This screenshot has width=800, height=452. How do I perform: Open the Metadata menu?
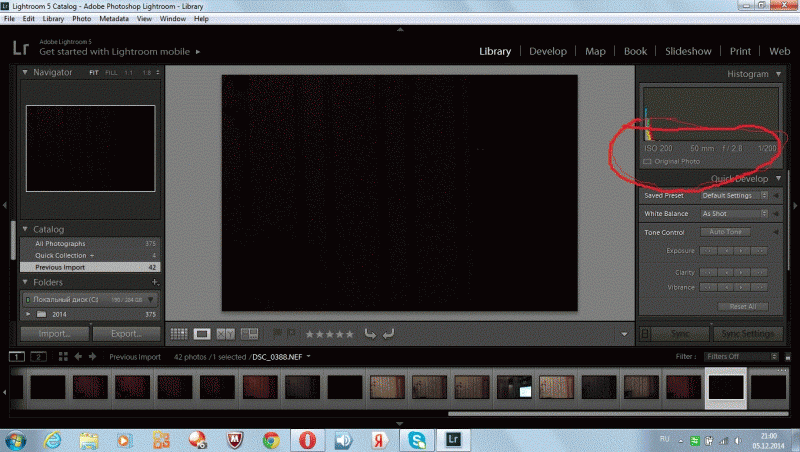coord(114,18)
